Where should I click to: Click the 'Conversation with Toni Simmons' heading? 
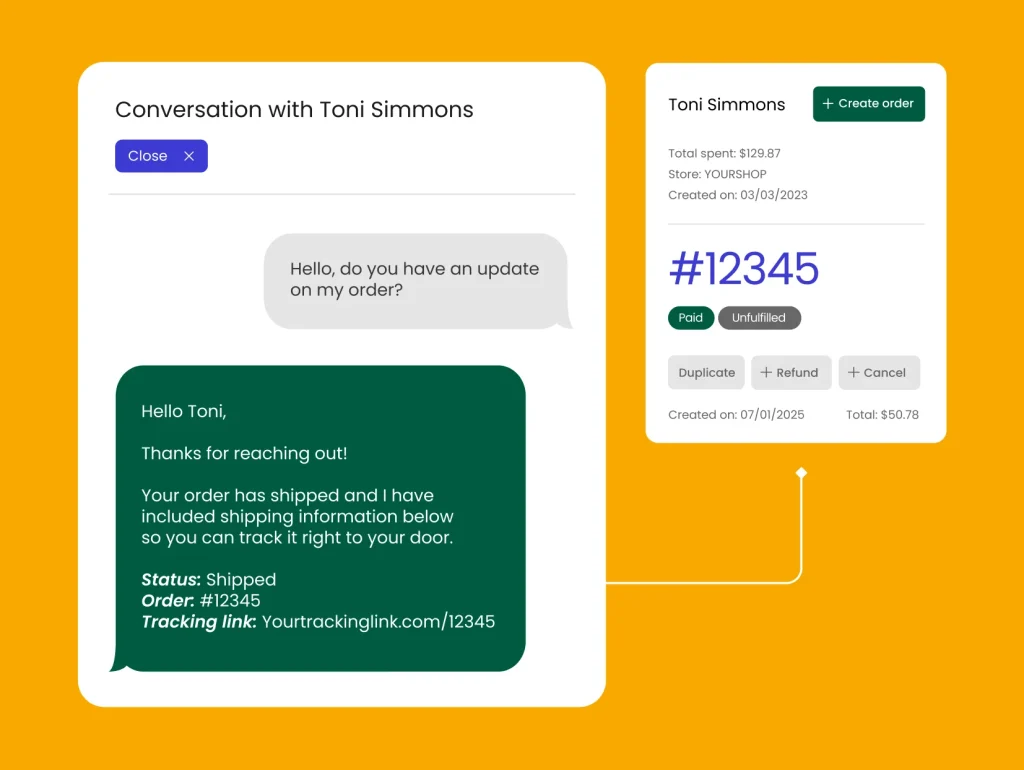(x=294, y=110)
